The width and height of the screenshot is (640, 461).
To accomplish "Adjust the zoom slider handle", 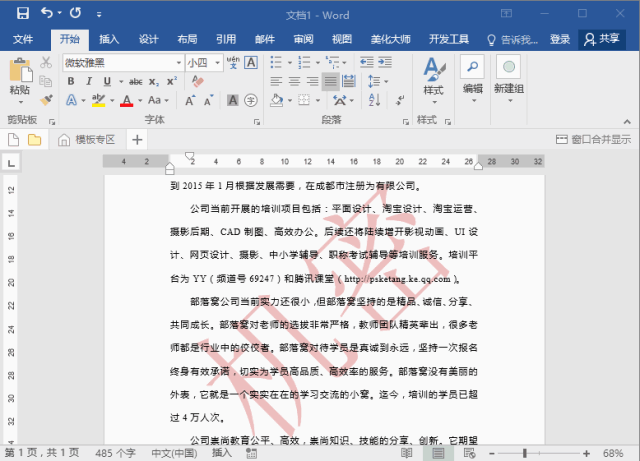I will (525, 453).
